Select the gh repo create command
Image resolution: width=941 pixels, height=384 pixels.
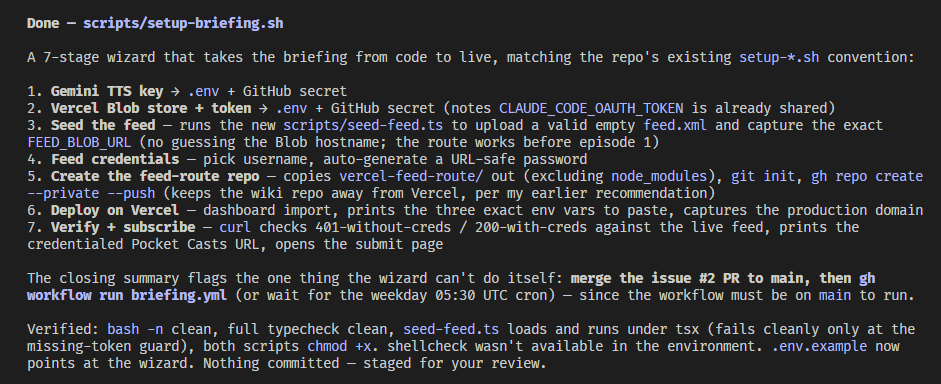867,176
